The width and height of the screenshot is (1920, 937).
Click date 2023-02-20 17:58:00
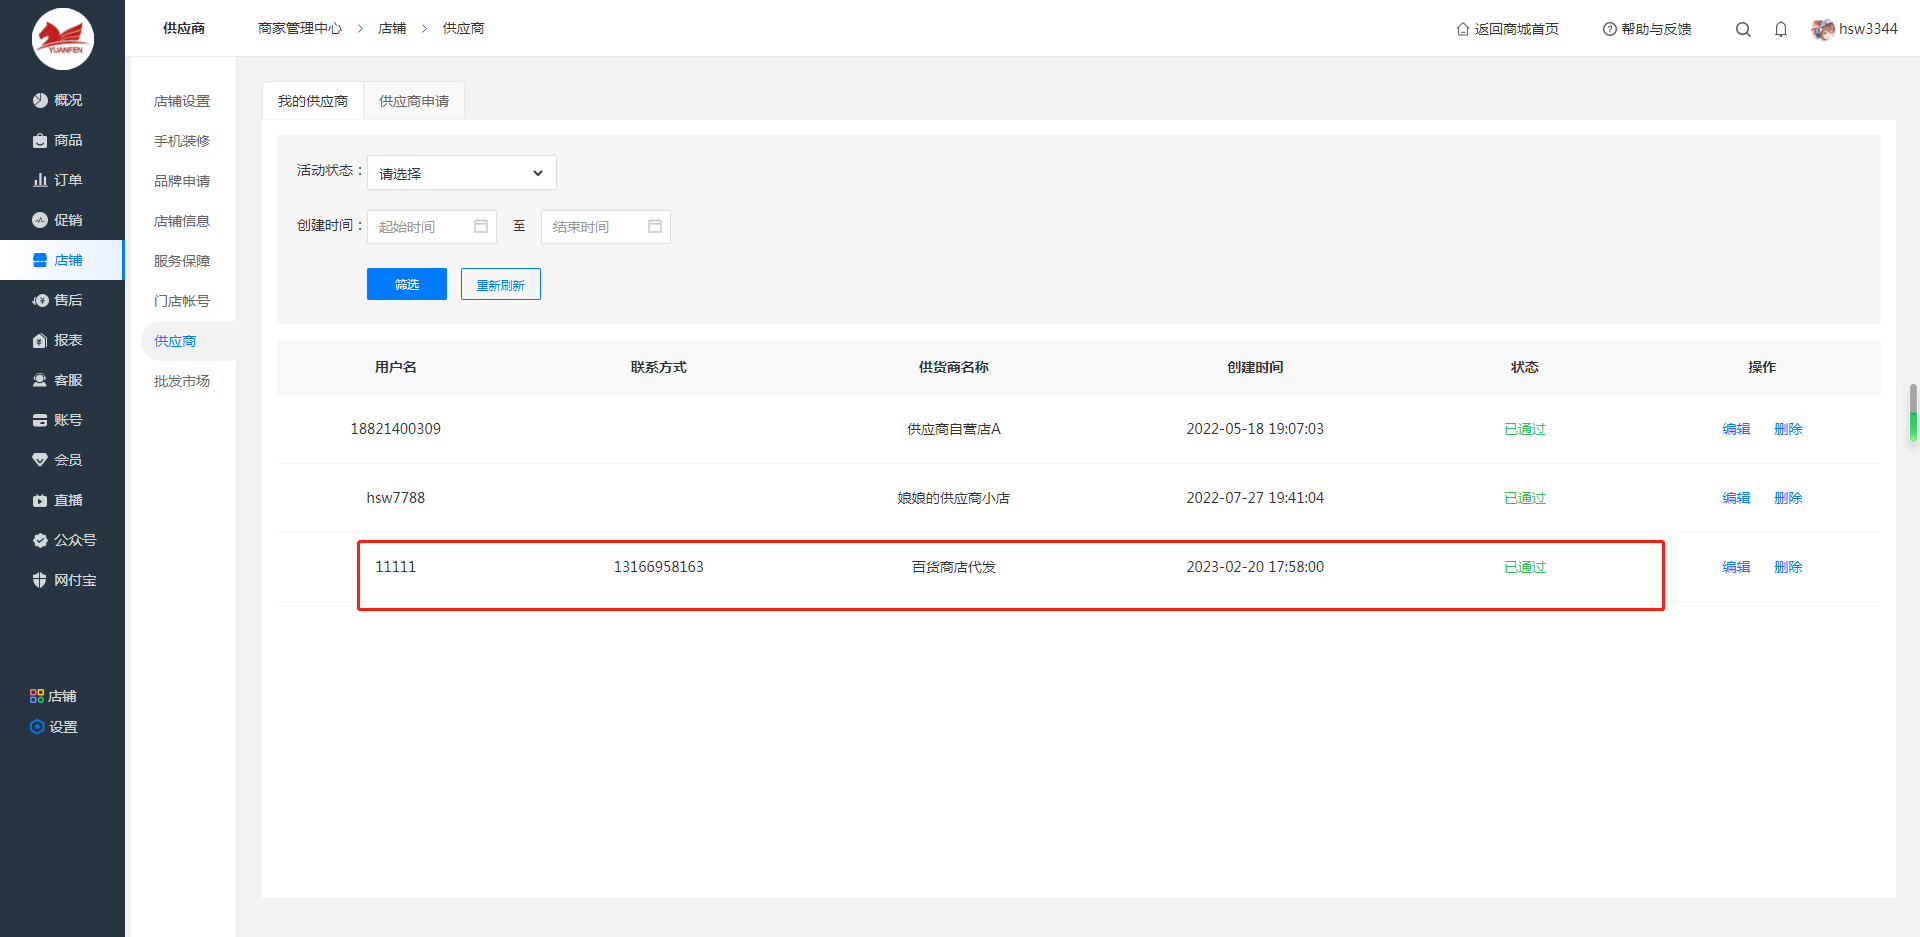[1255, 567]
